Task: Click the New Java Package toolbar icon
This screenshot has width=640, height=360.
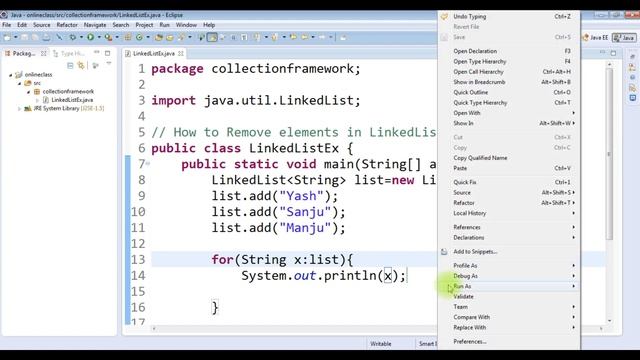Action: click(x=128, y=38)
